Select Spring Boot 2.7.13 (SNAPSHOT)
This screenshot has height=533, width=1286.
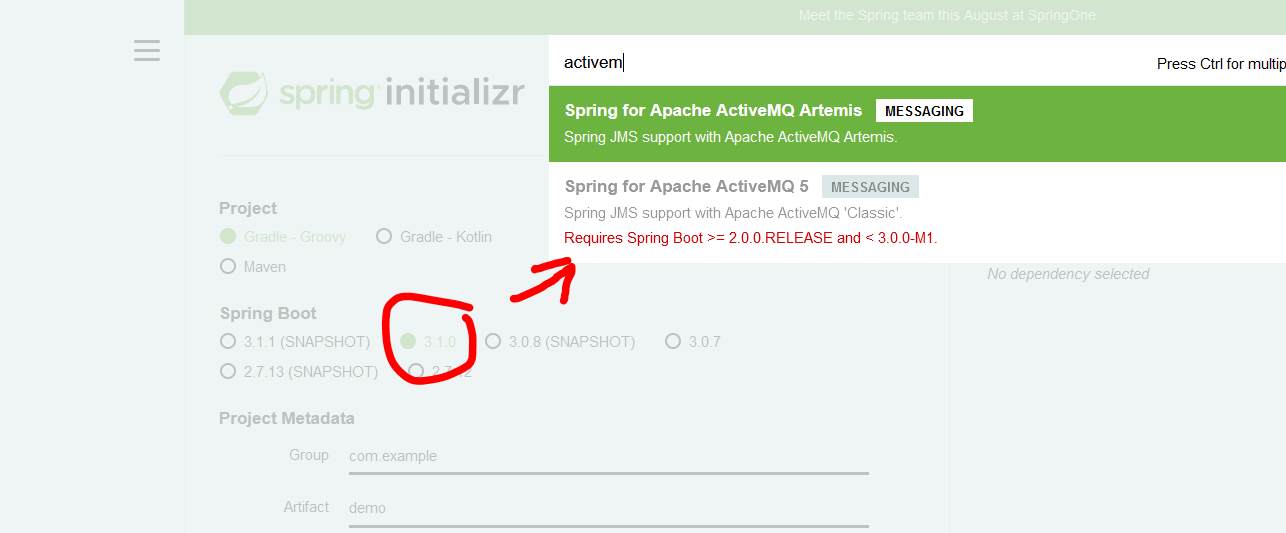(x=299, y=372)
